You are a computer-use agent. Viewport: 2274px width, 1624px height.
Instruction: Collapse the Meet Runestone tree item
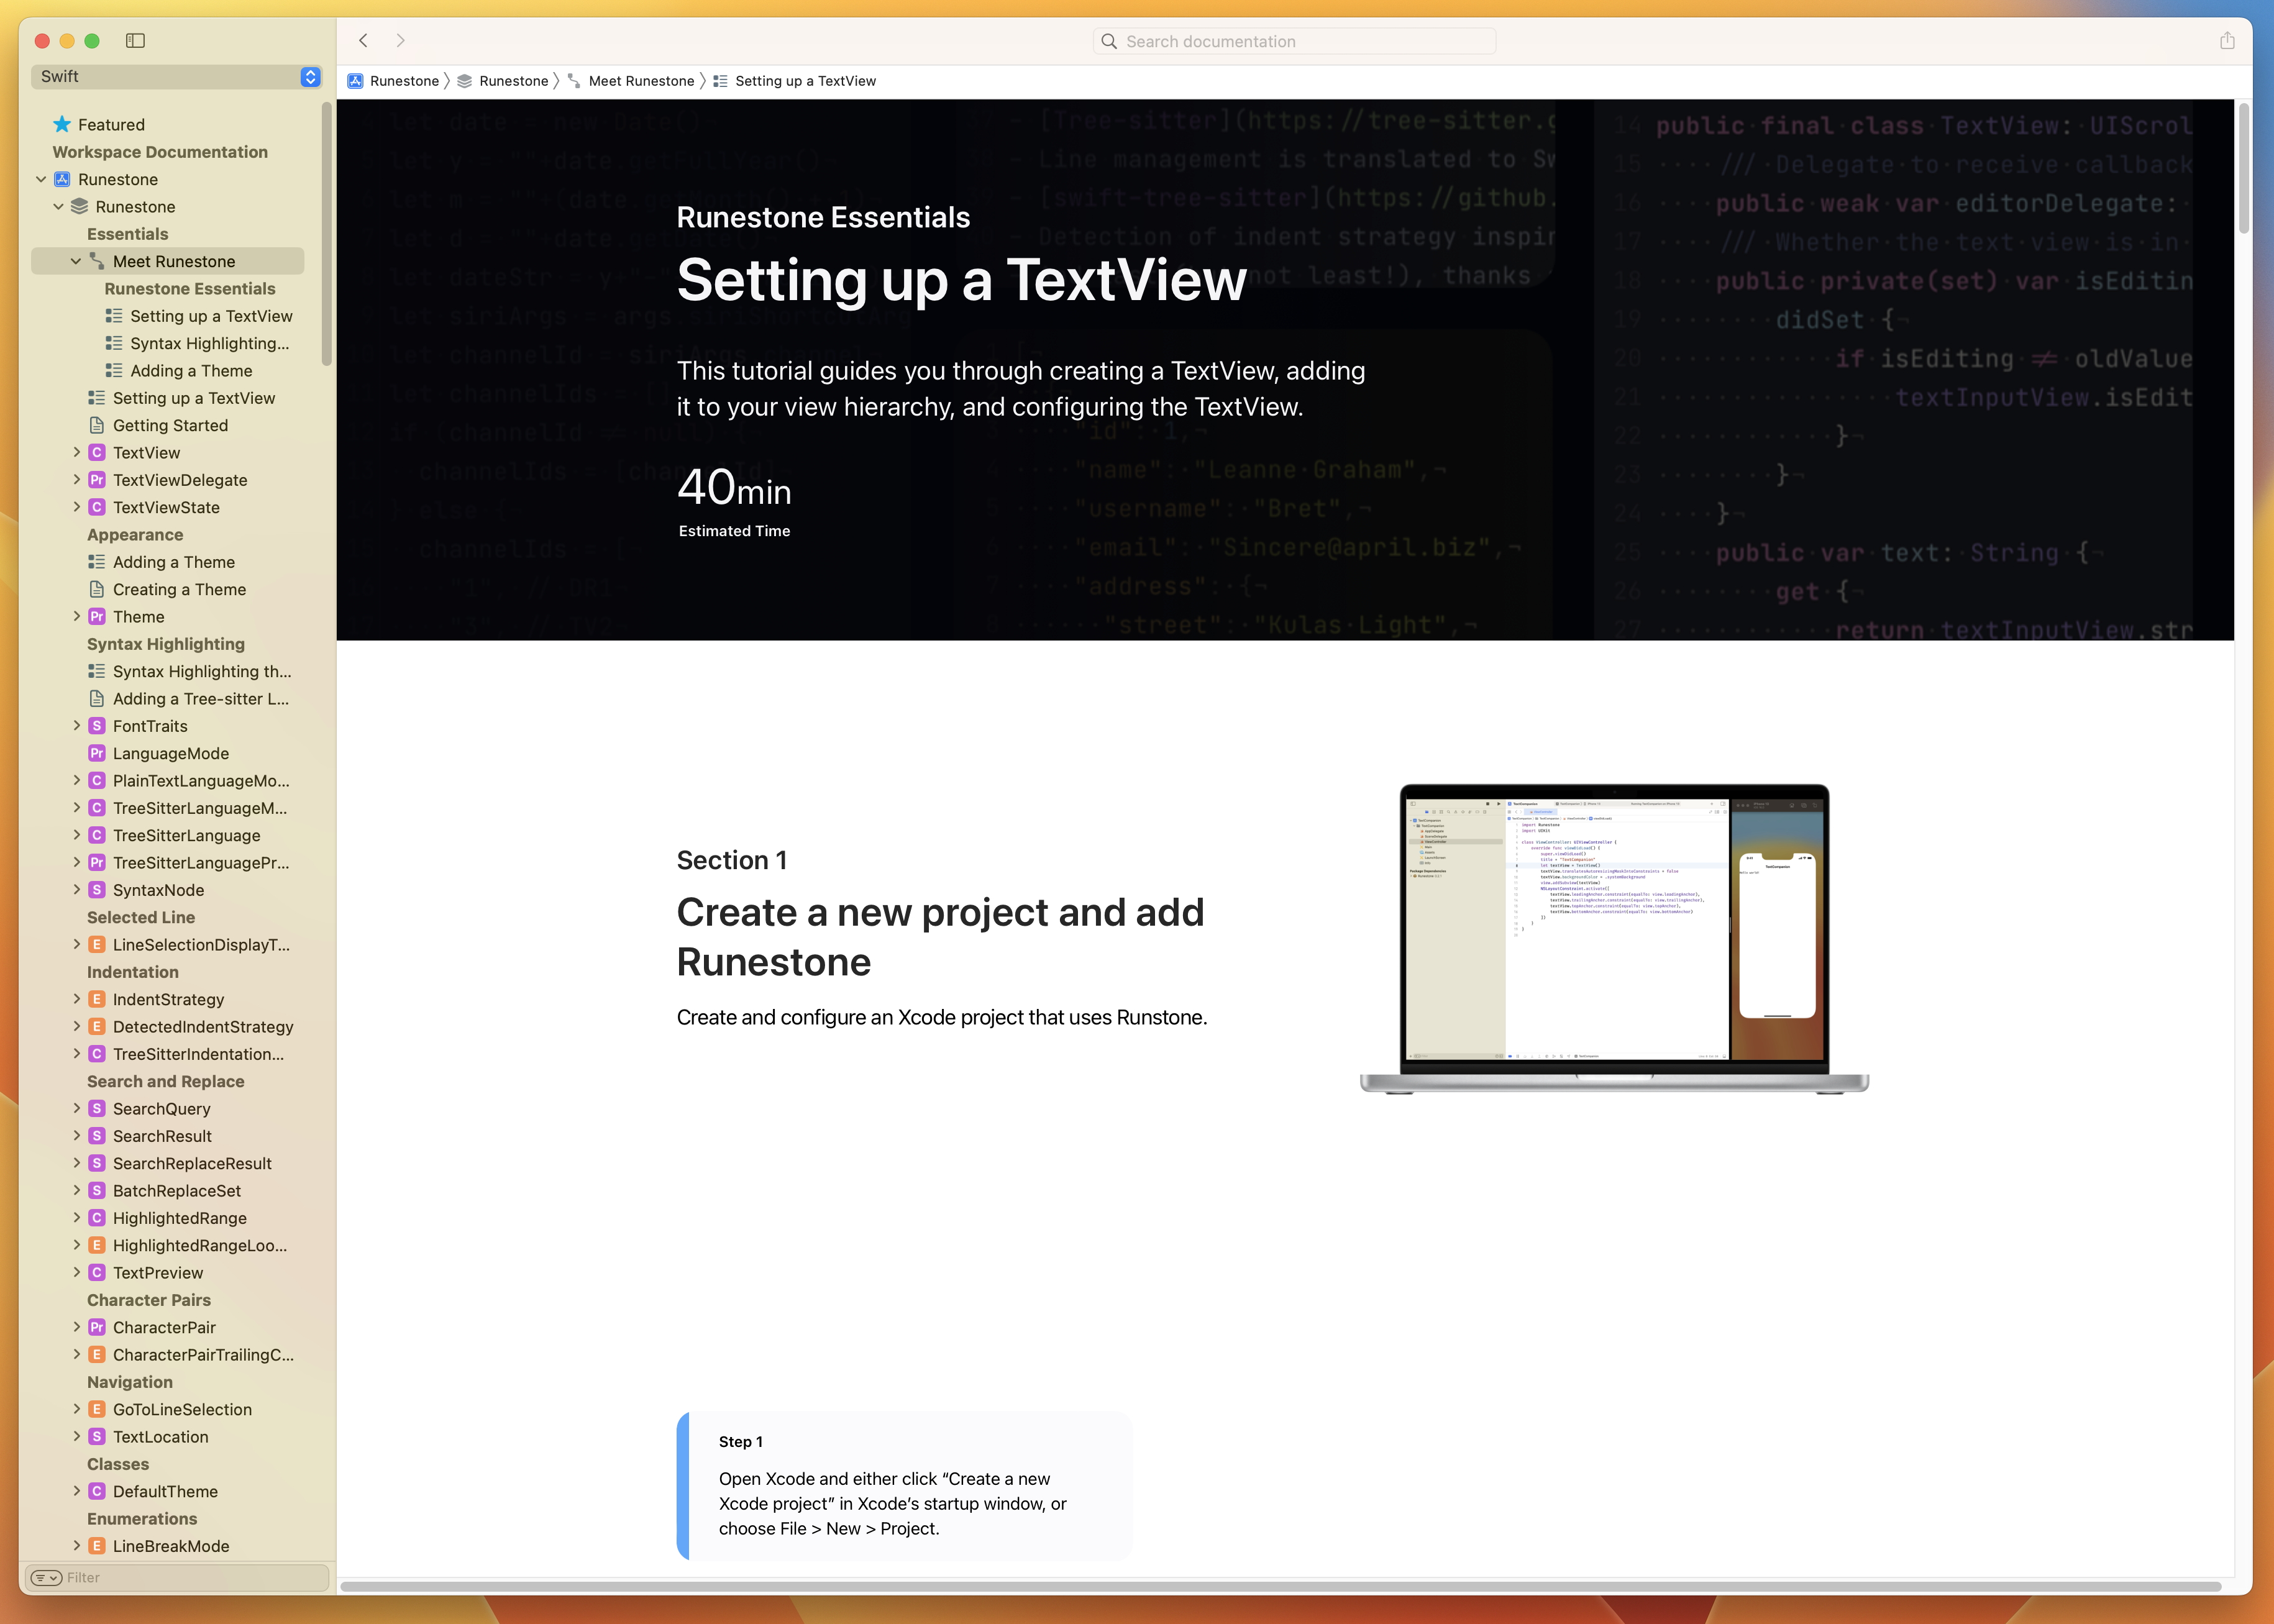76,261
